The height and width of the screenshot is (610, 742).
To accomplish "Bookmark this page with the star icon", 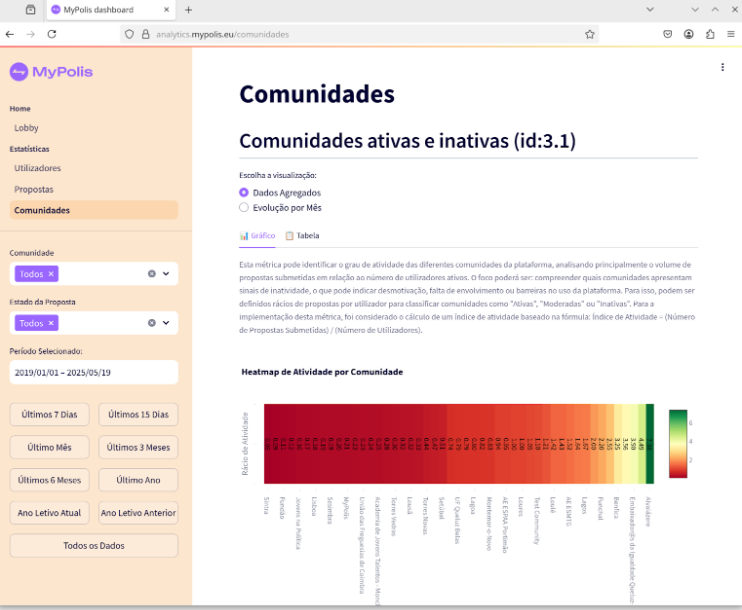I will 590,33.
